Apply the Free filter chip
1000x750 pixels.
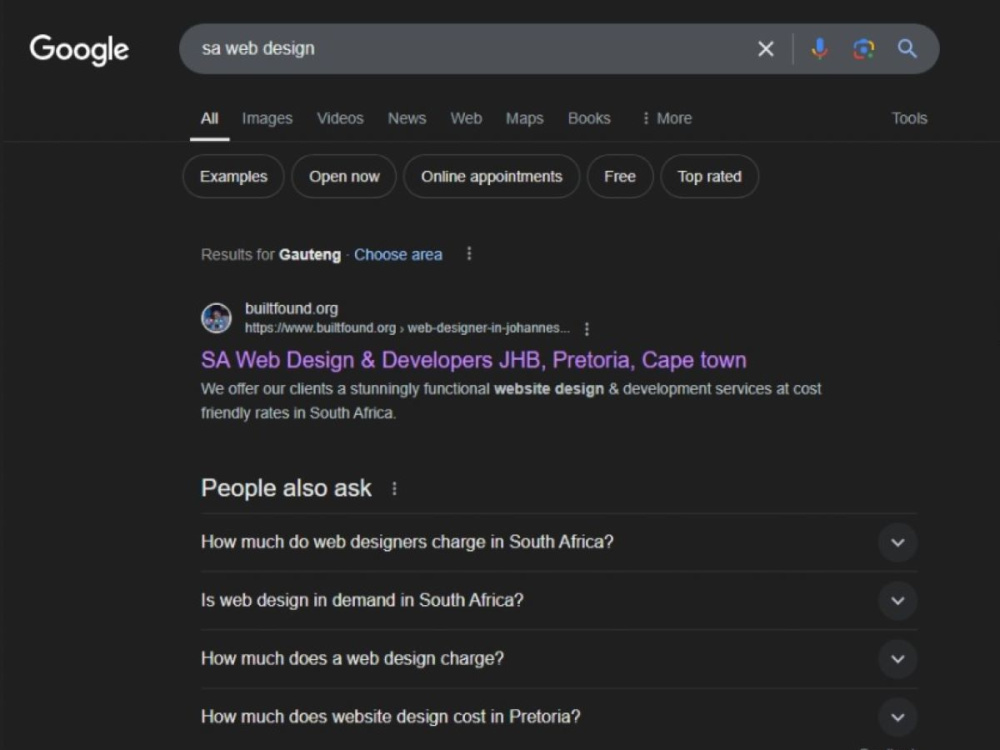tap(619, 177)
